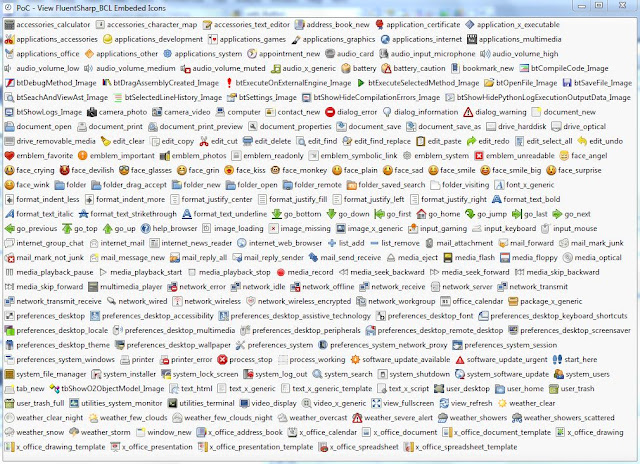Click the format_text_bold icon

pos(496,200)
